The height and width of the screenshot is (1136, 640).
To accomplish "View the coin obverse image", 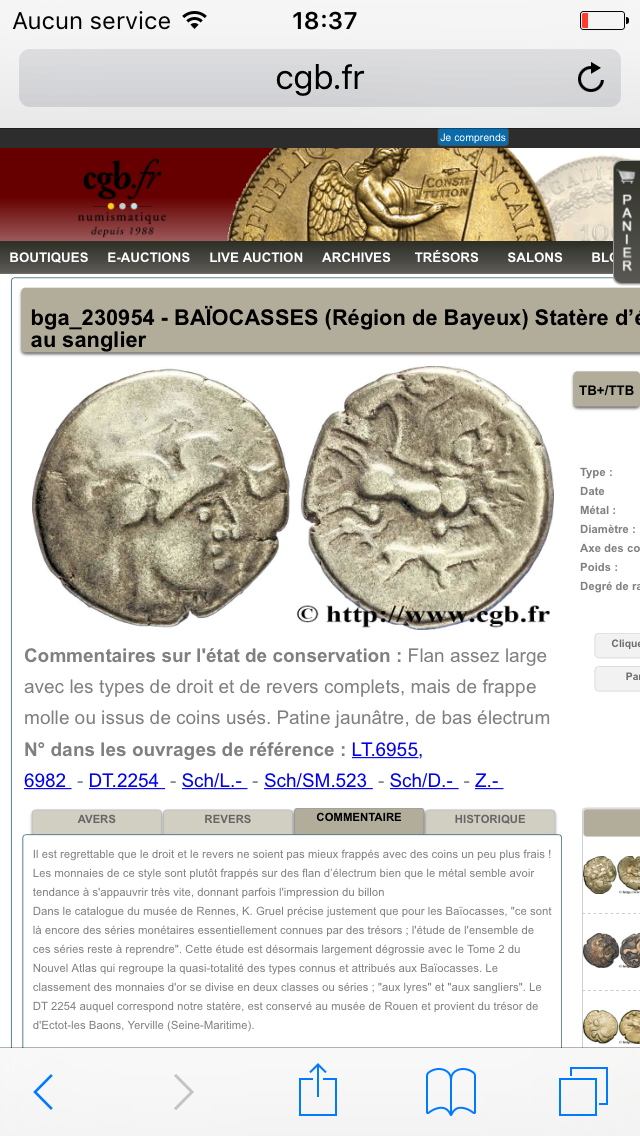I will pyautogui.click(x=161, y=496).
